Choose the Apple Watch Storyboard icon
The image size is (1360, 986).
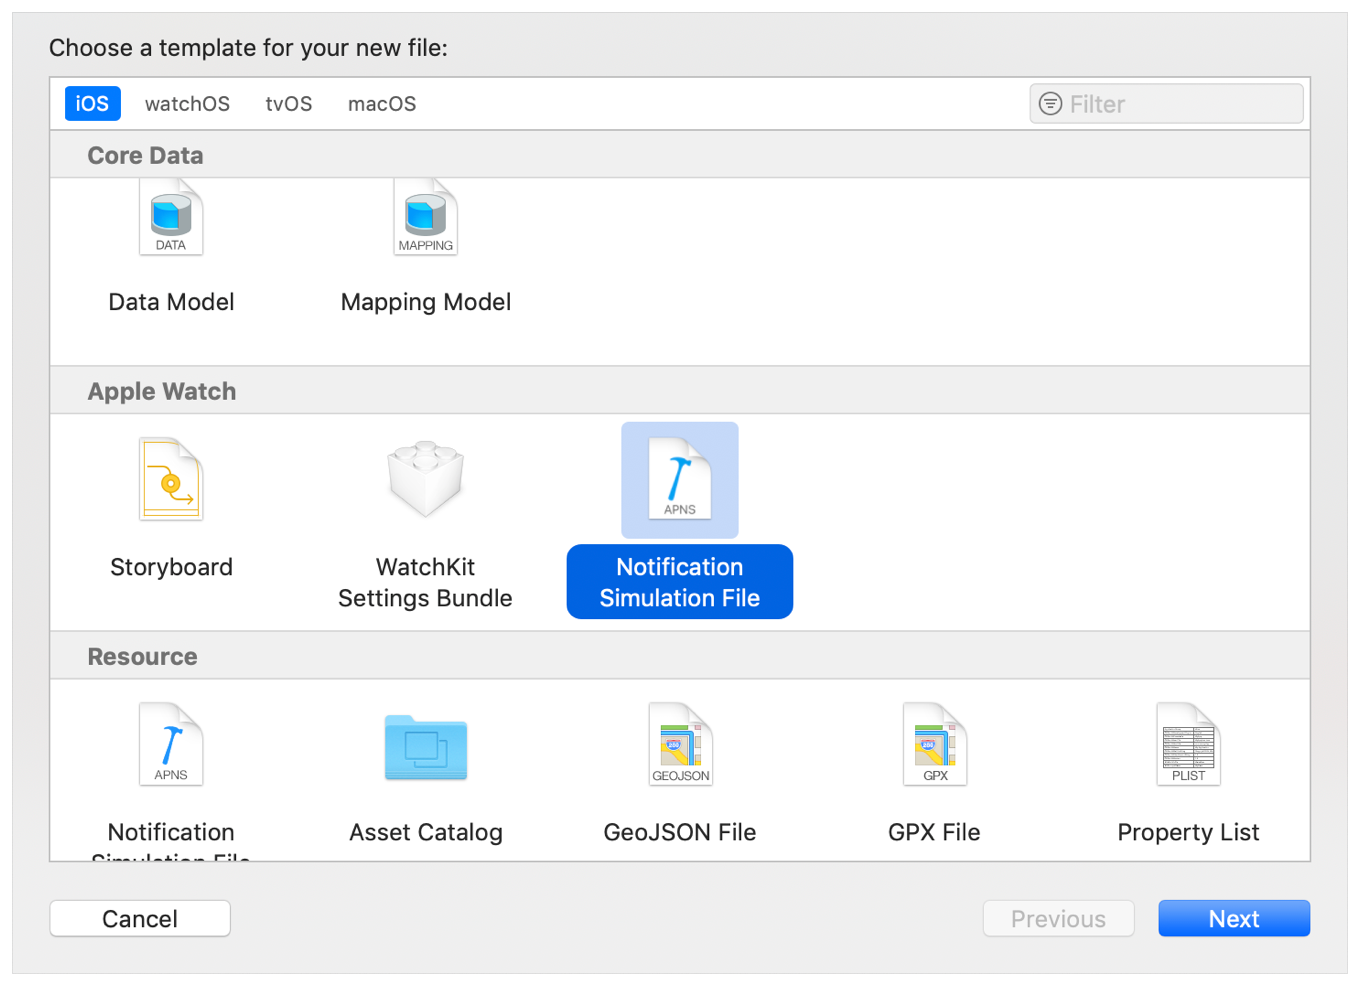click(x=171, y=479)
